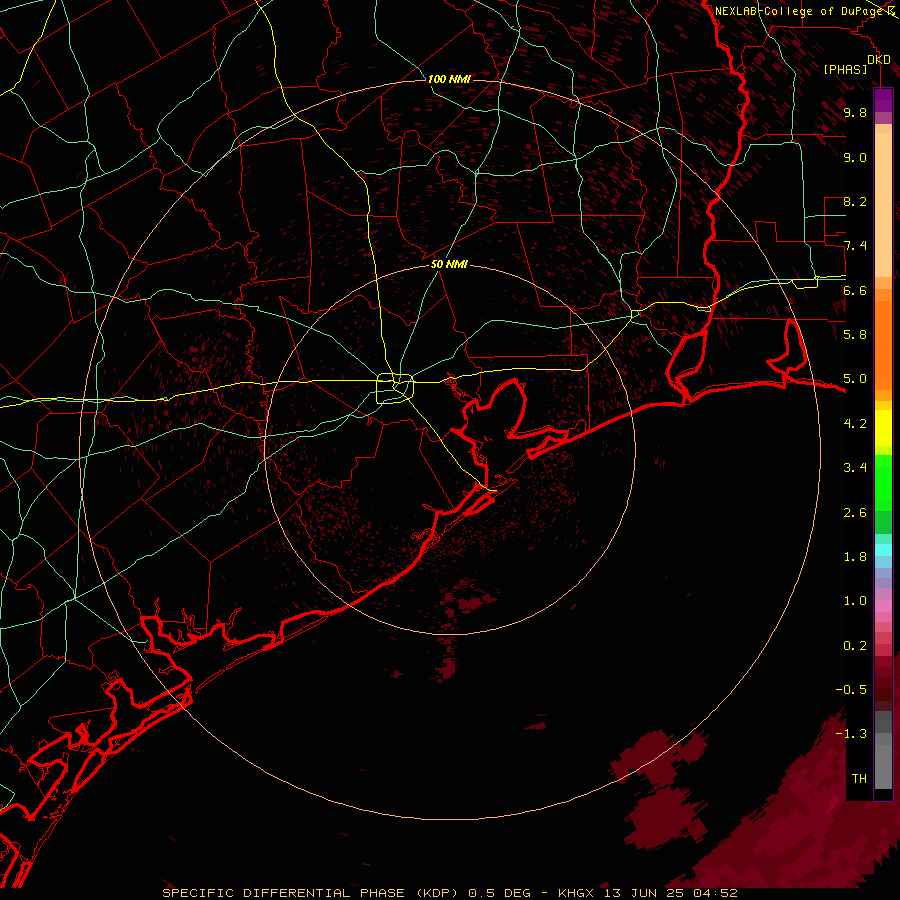Click the -0.5 value on the color scale

tap(851, 689)
